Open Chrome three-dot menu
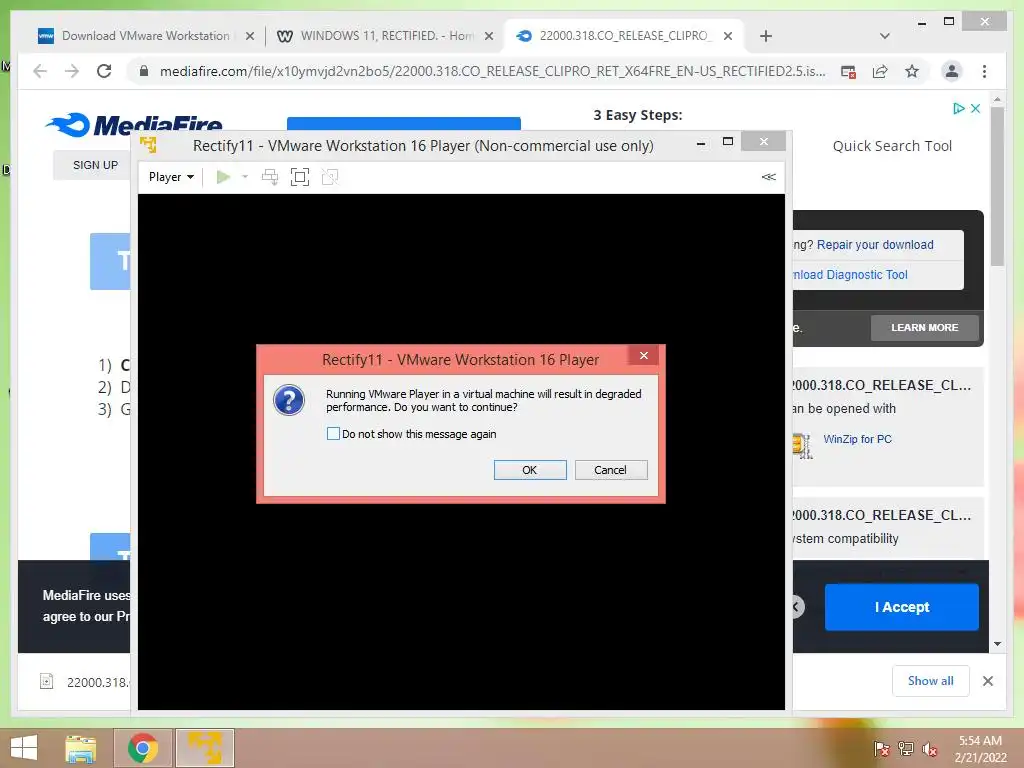The width and height of the screenshot is (1024, 768). [984, 71]
